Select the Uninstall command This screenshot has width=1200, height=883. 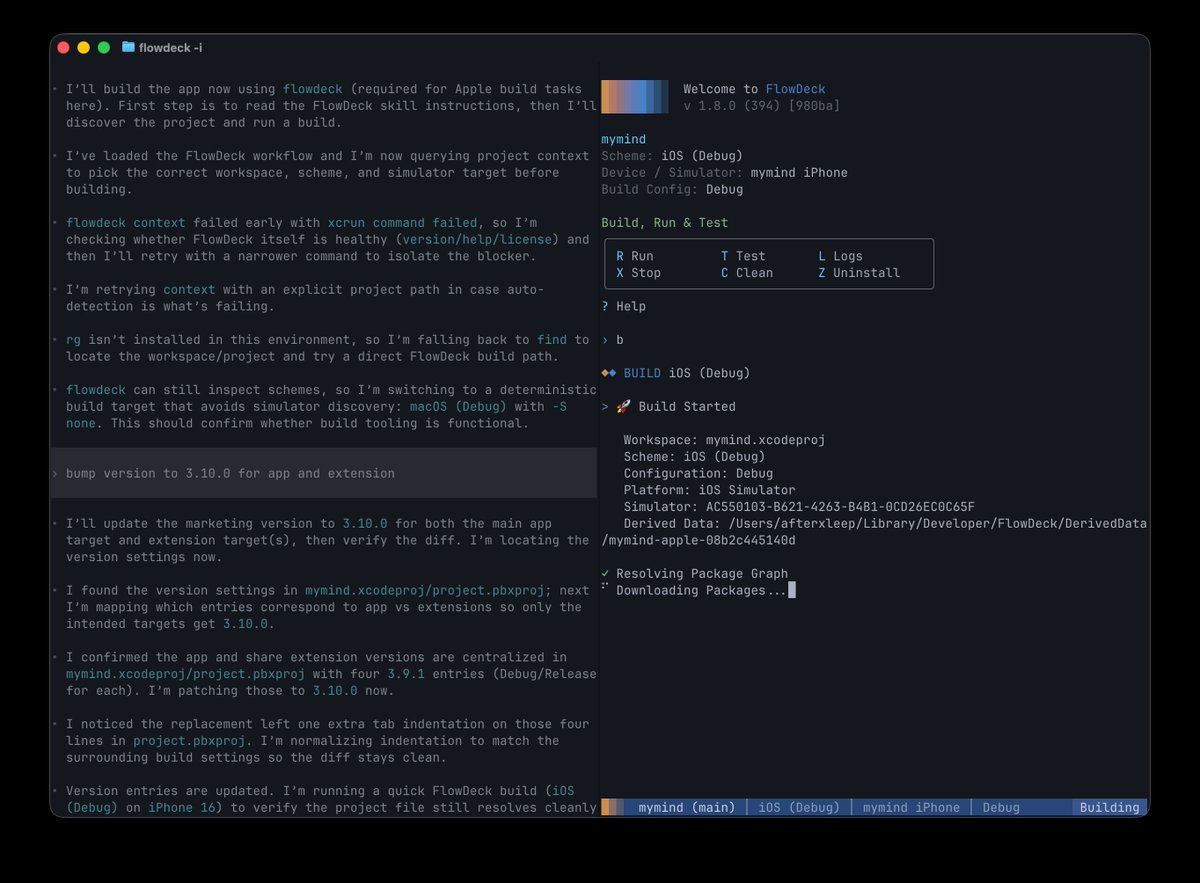859,273
